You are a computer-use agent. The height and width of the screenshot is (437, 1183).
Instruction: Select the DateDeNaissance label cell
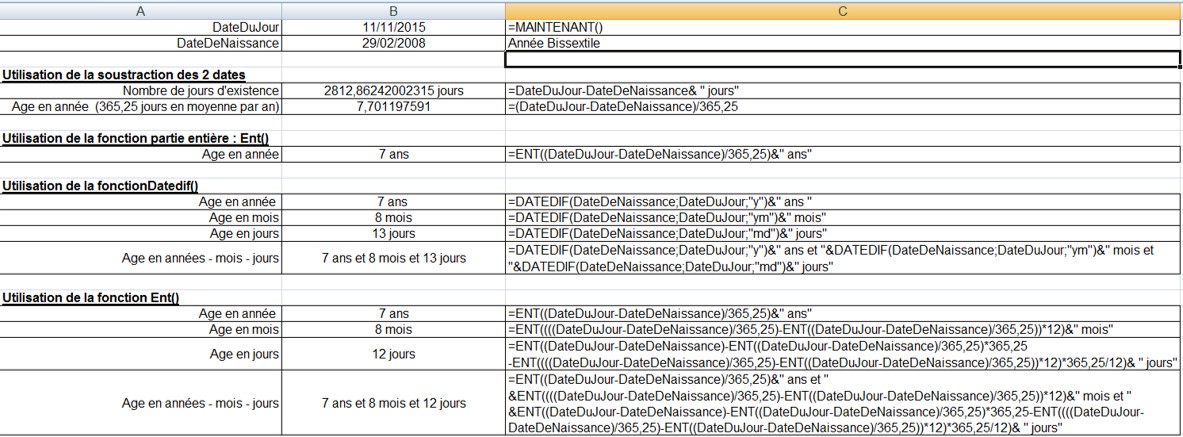[x=140, y=43]
